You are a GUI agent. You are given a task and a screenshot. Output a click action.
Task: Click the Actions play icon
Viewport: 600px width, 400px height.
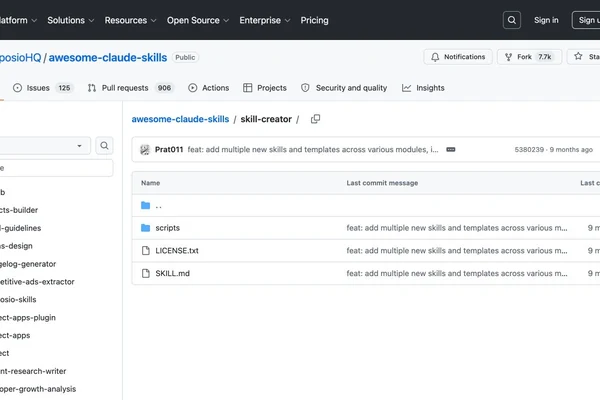pos(192,88)
